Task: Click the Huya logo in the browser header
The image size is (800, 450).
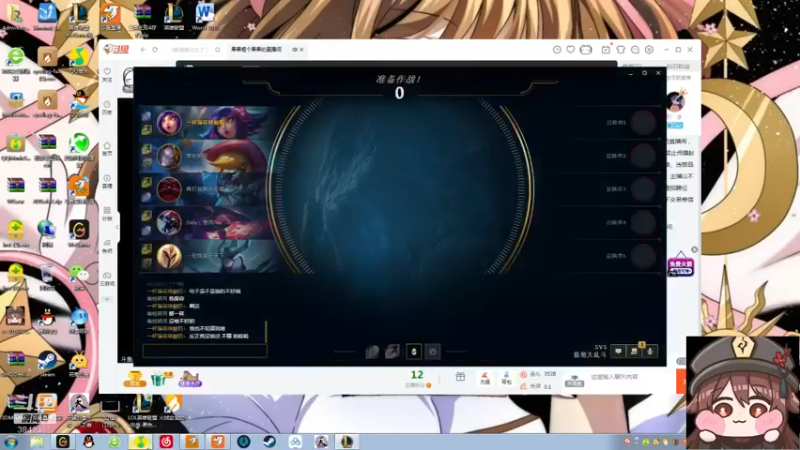Action: coord(116,49)
